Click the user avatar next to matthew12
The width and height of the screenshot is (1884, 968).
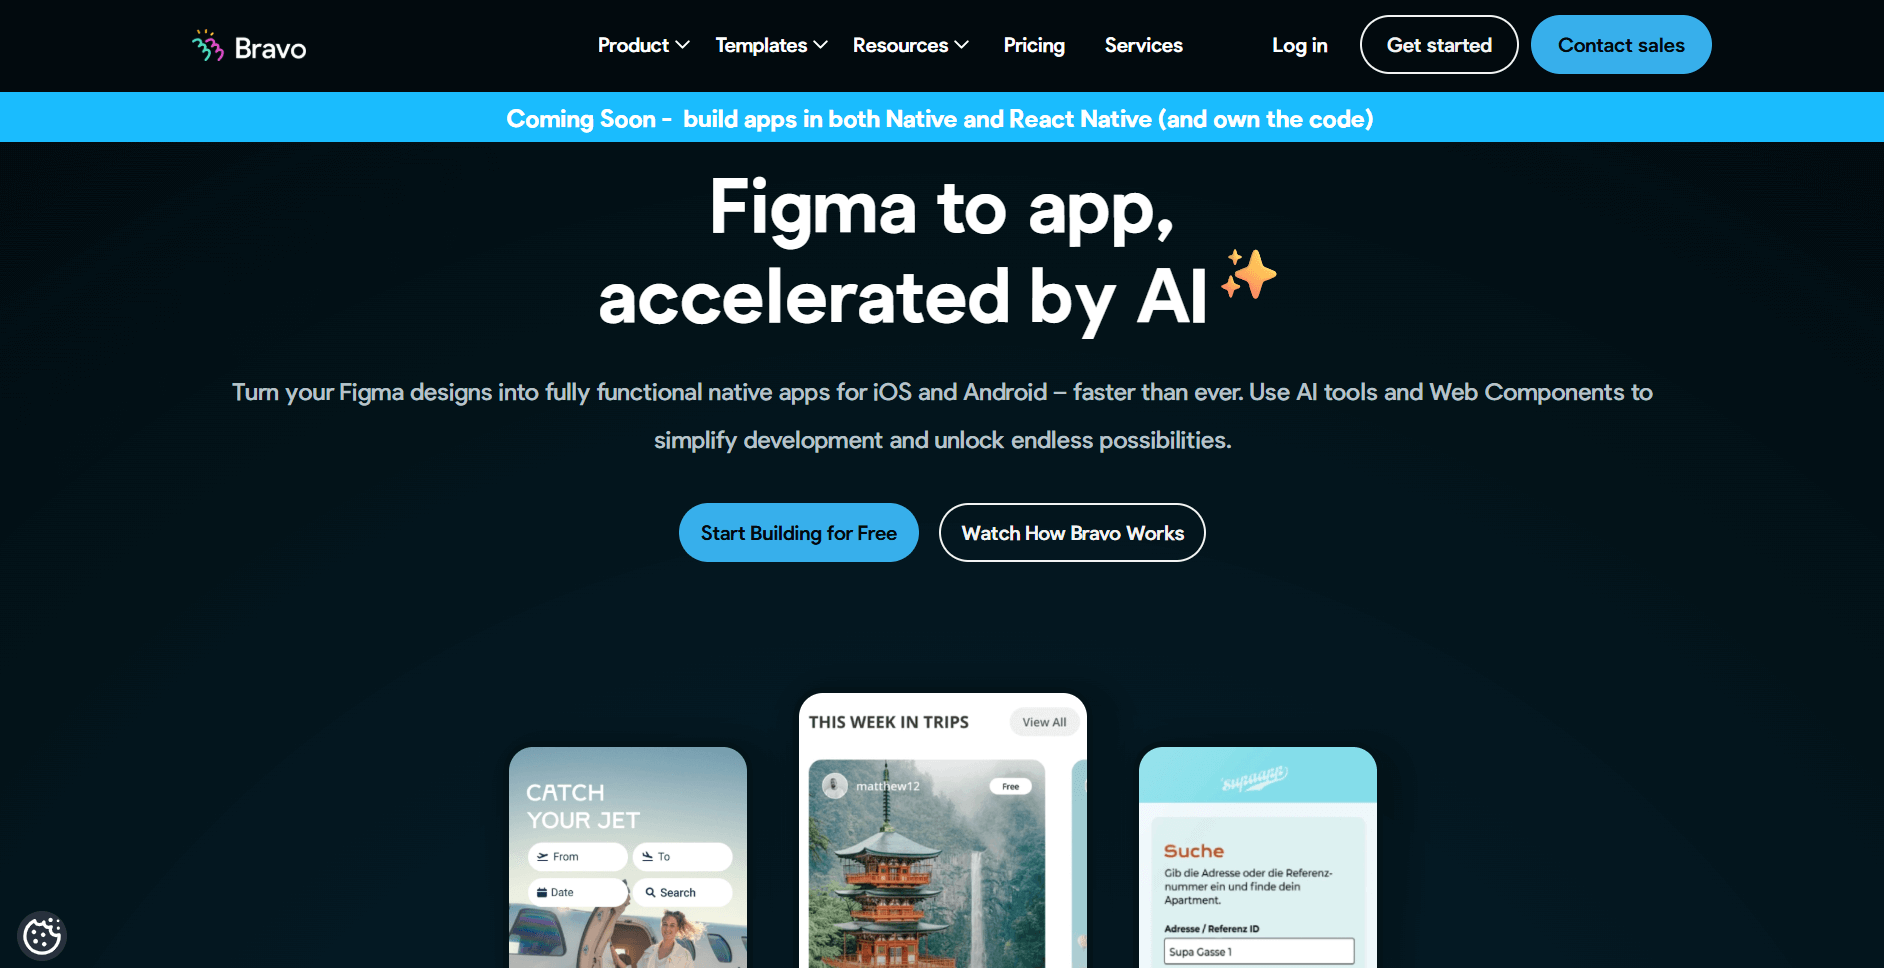835,786
